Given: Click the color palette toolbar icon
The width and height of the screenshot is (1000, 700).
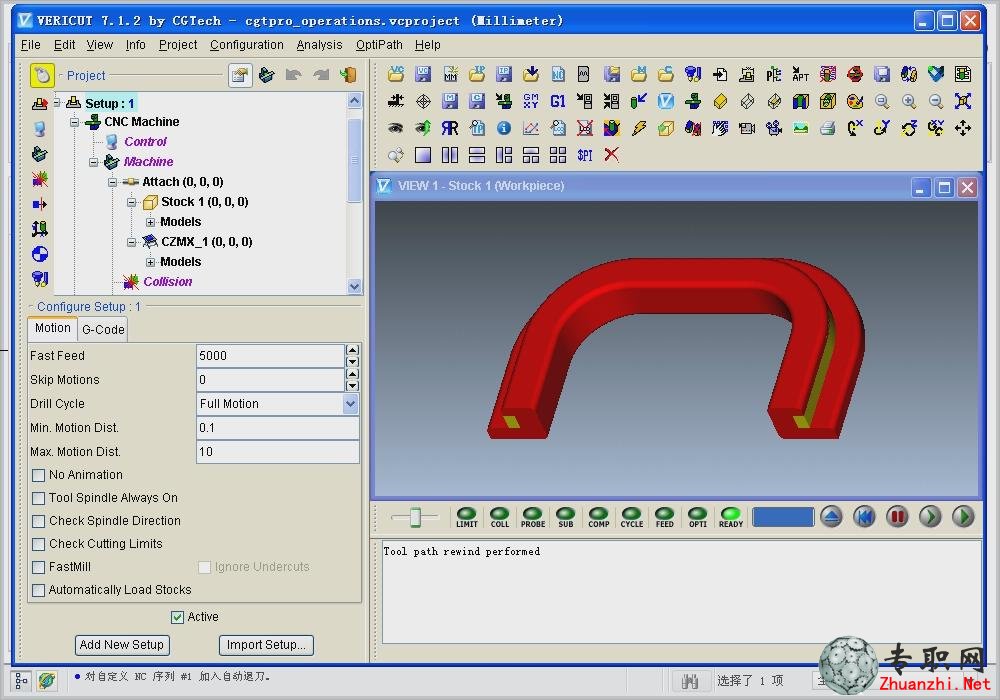Looking at the screenshot, I should (855, 101).
